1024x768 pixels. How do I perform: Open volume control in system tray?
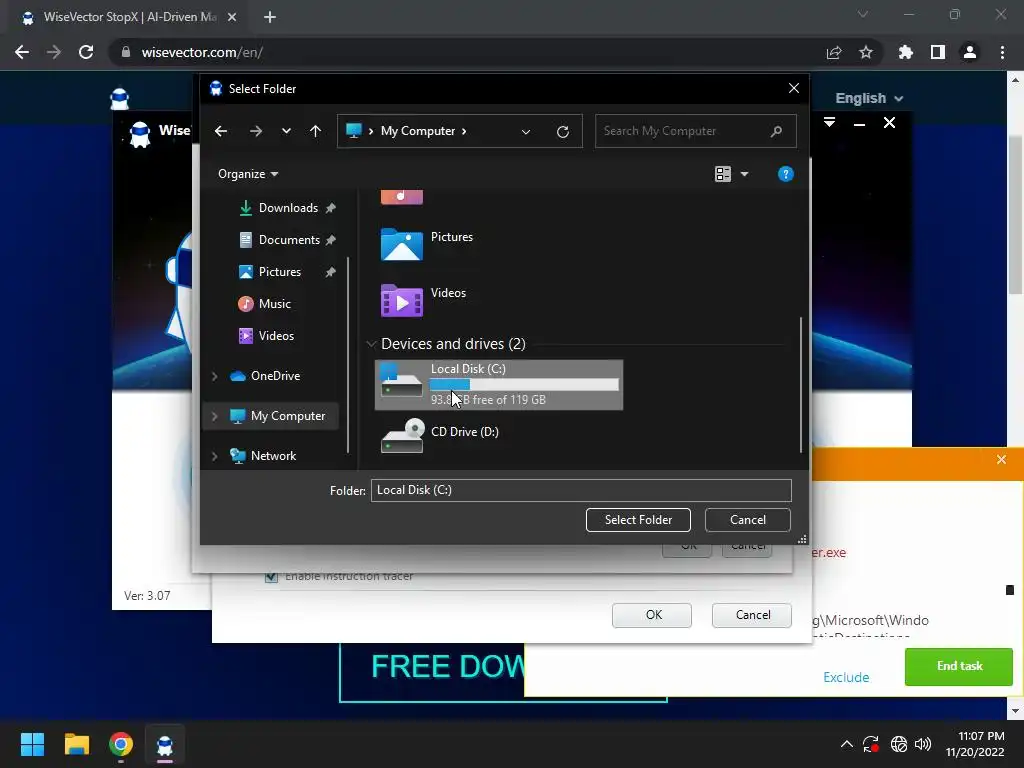(923, 744)
